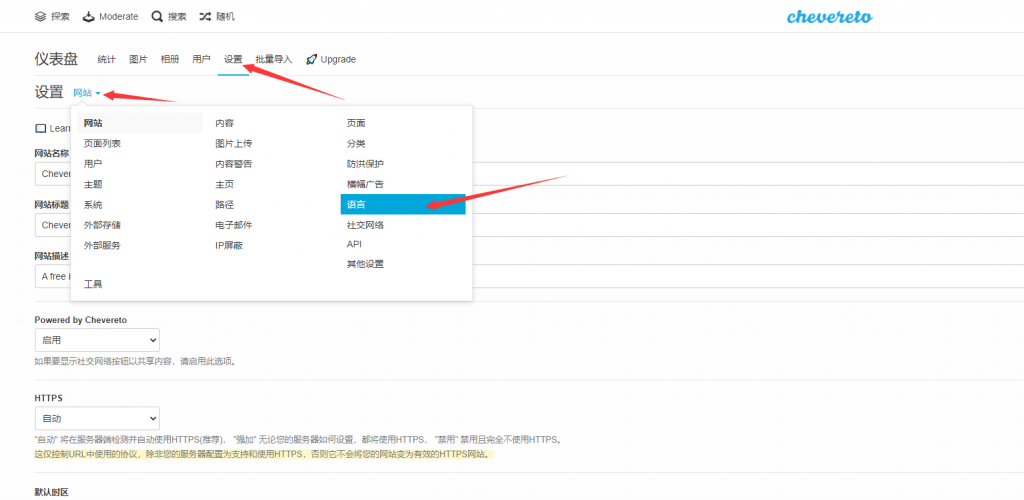Open the HTTPS 自动 dropdown

pos(97,418)
